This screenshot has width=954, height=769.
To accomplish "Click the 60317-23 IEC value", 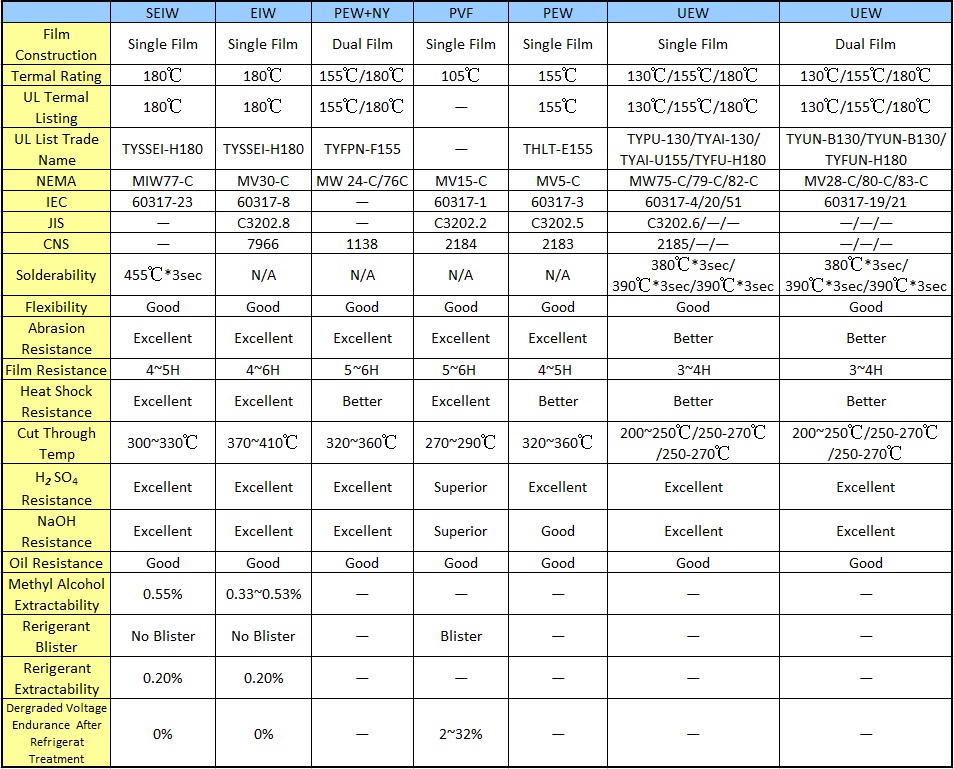I will 162,201.
